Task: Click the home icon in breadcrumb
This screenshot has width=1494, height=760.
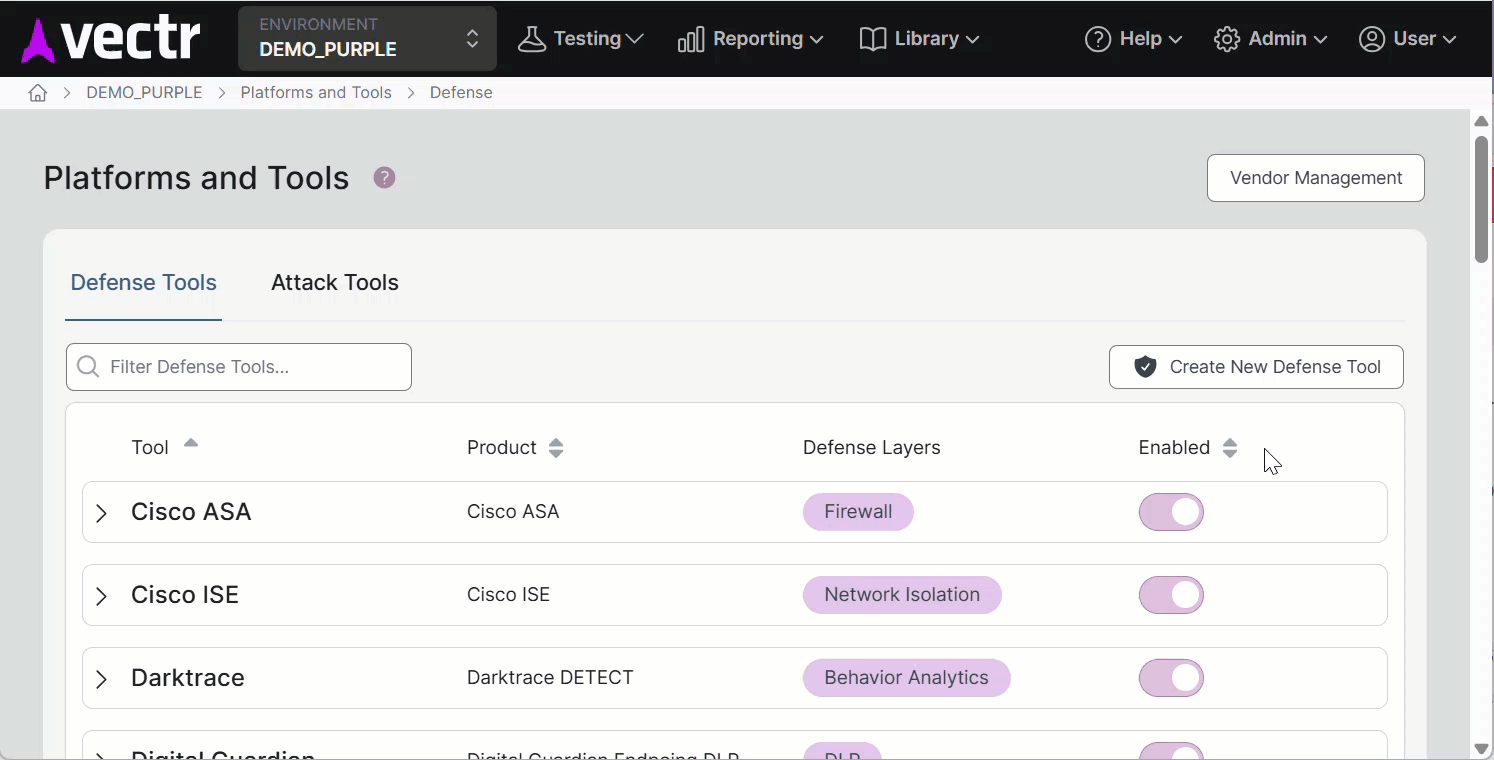Action: point(38,93)
